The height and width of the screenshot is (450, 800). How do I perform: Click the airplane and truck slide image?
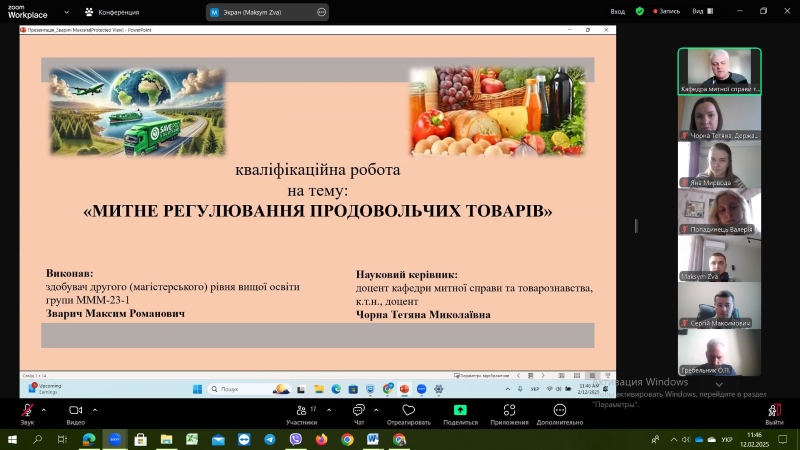(137, 111)
